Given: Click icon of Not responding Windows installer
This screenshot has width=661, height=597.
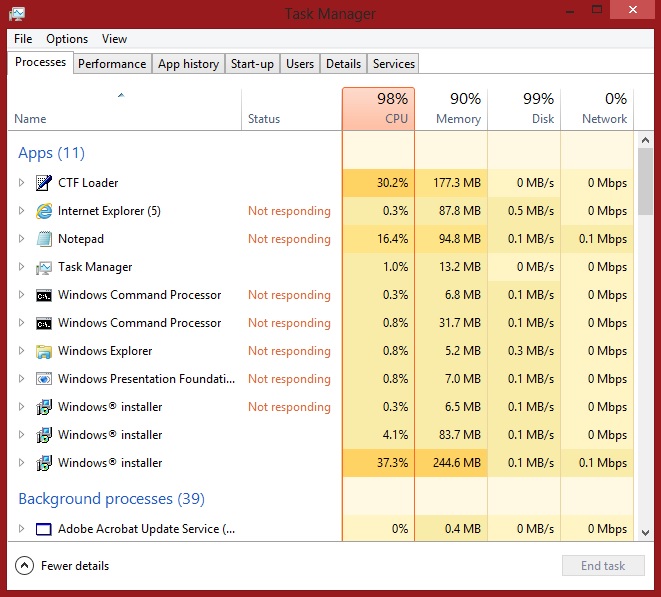Looking at the screenshot, I should pos(44,407).
